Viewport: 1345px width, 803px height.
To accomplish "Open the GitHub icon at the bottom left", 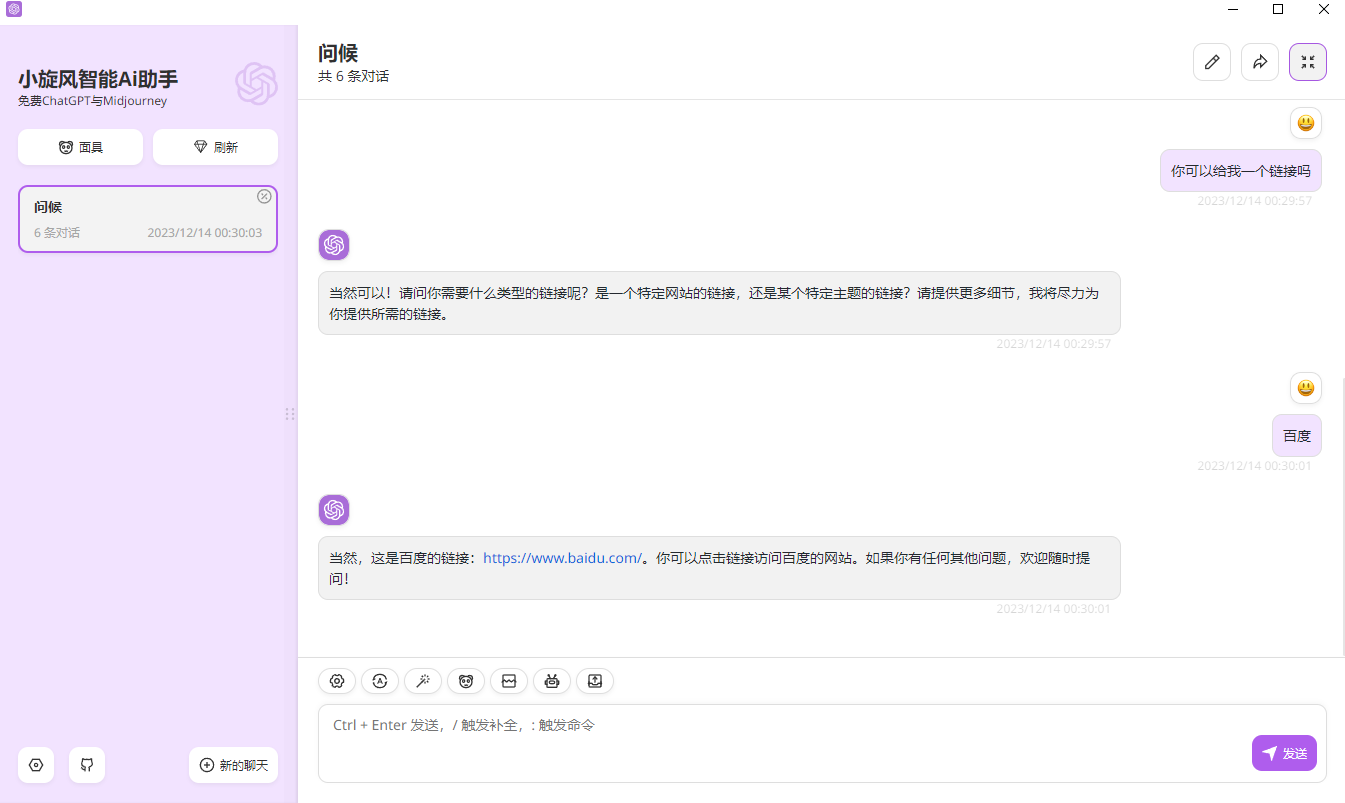I will click(87, 765).
